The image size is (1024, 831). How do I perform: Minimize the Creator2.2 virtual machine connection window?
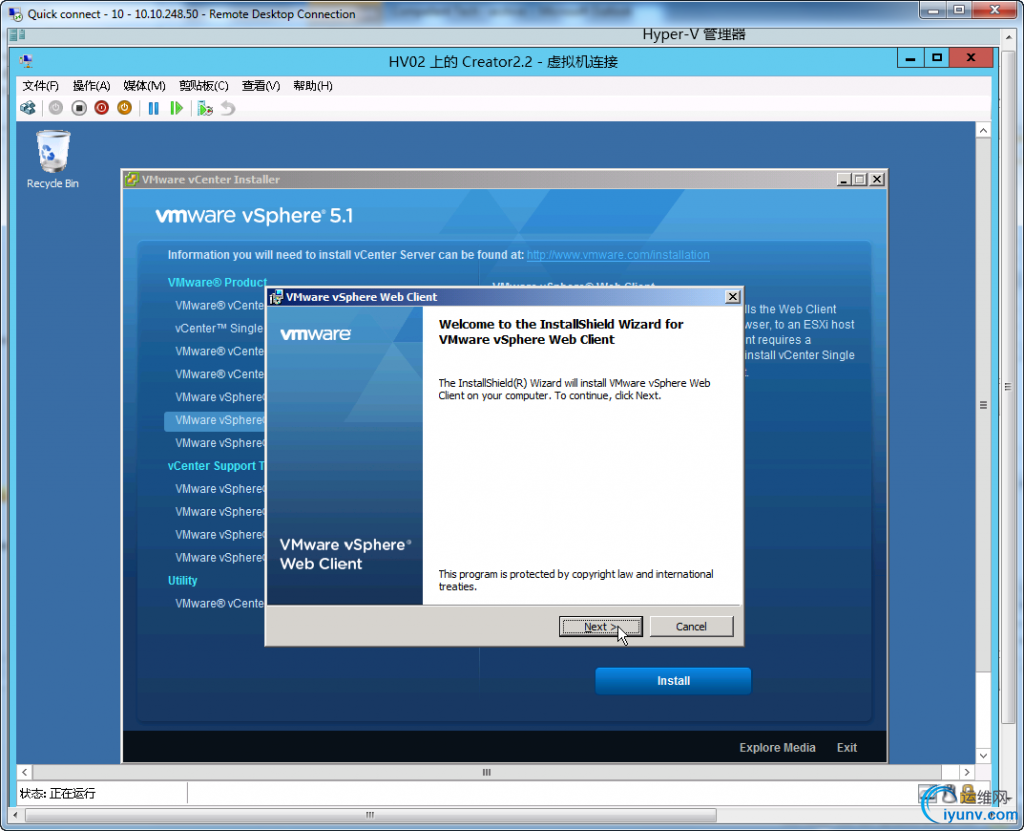point(910,59)
